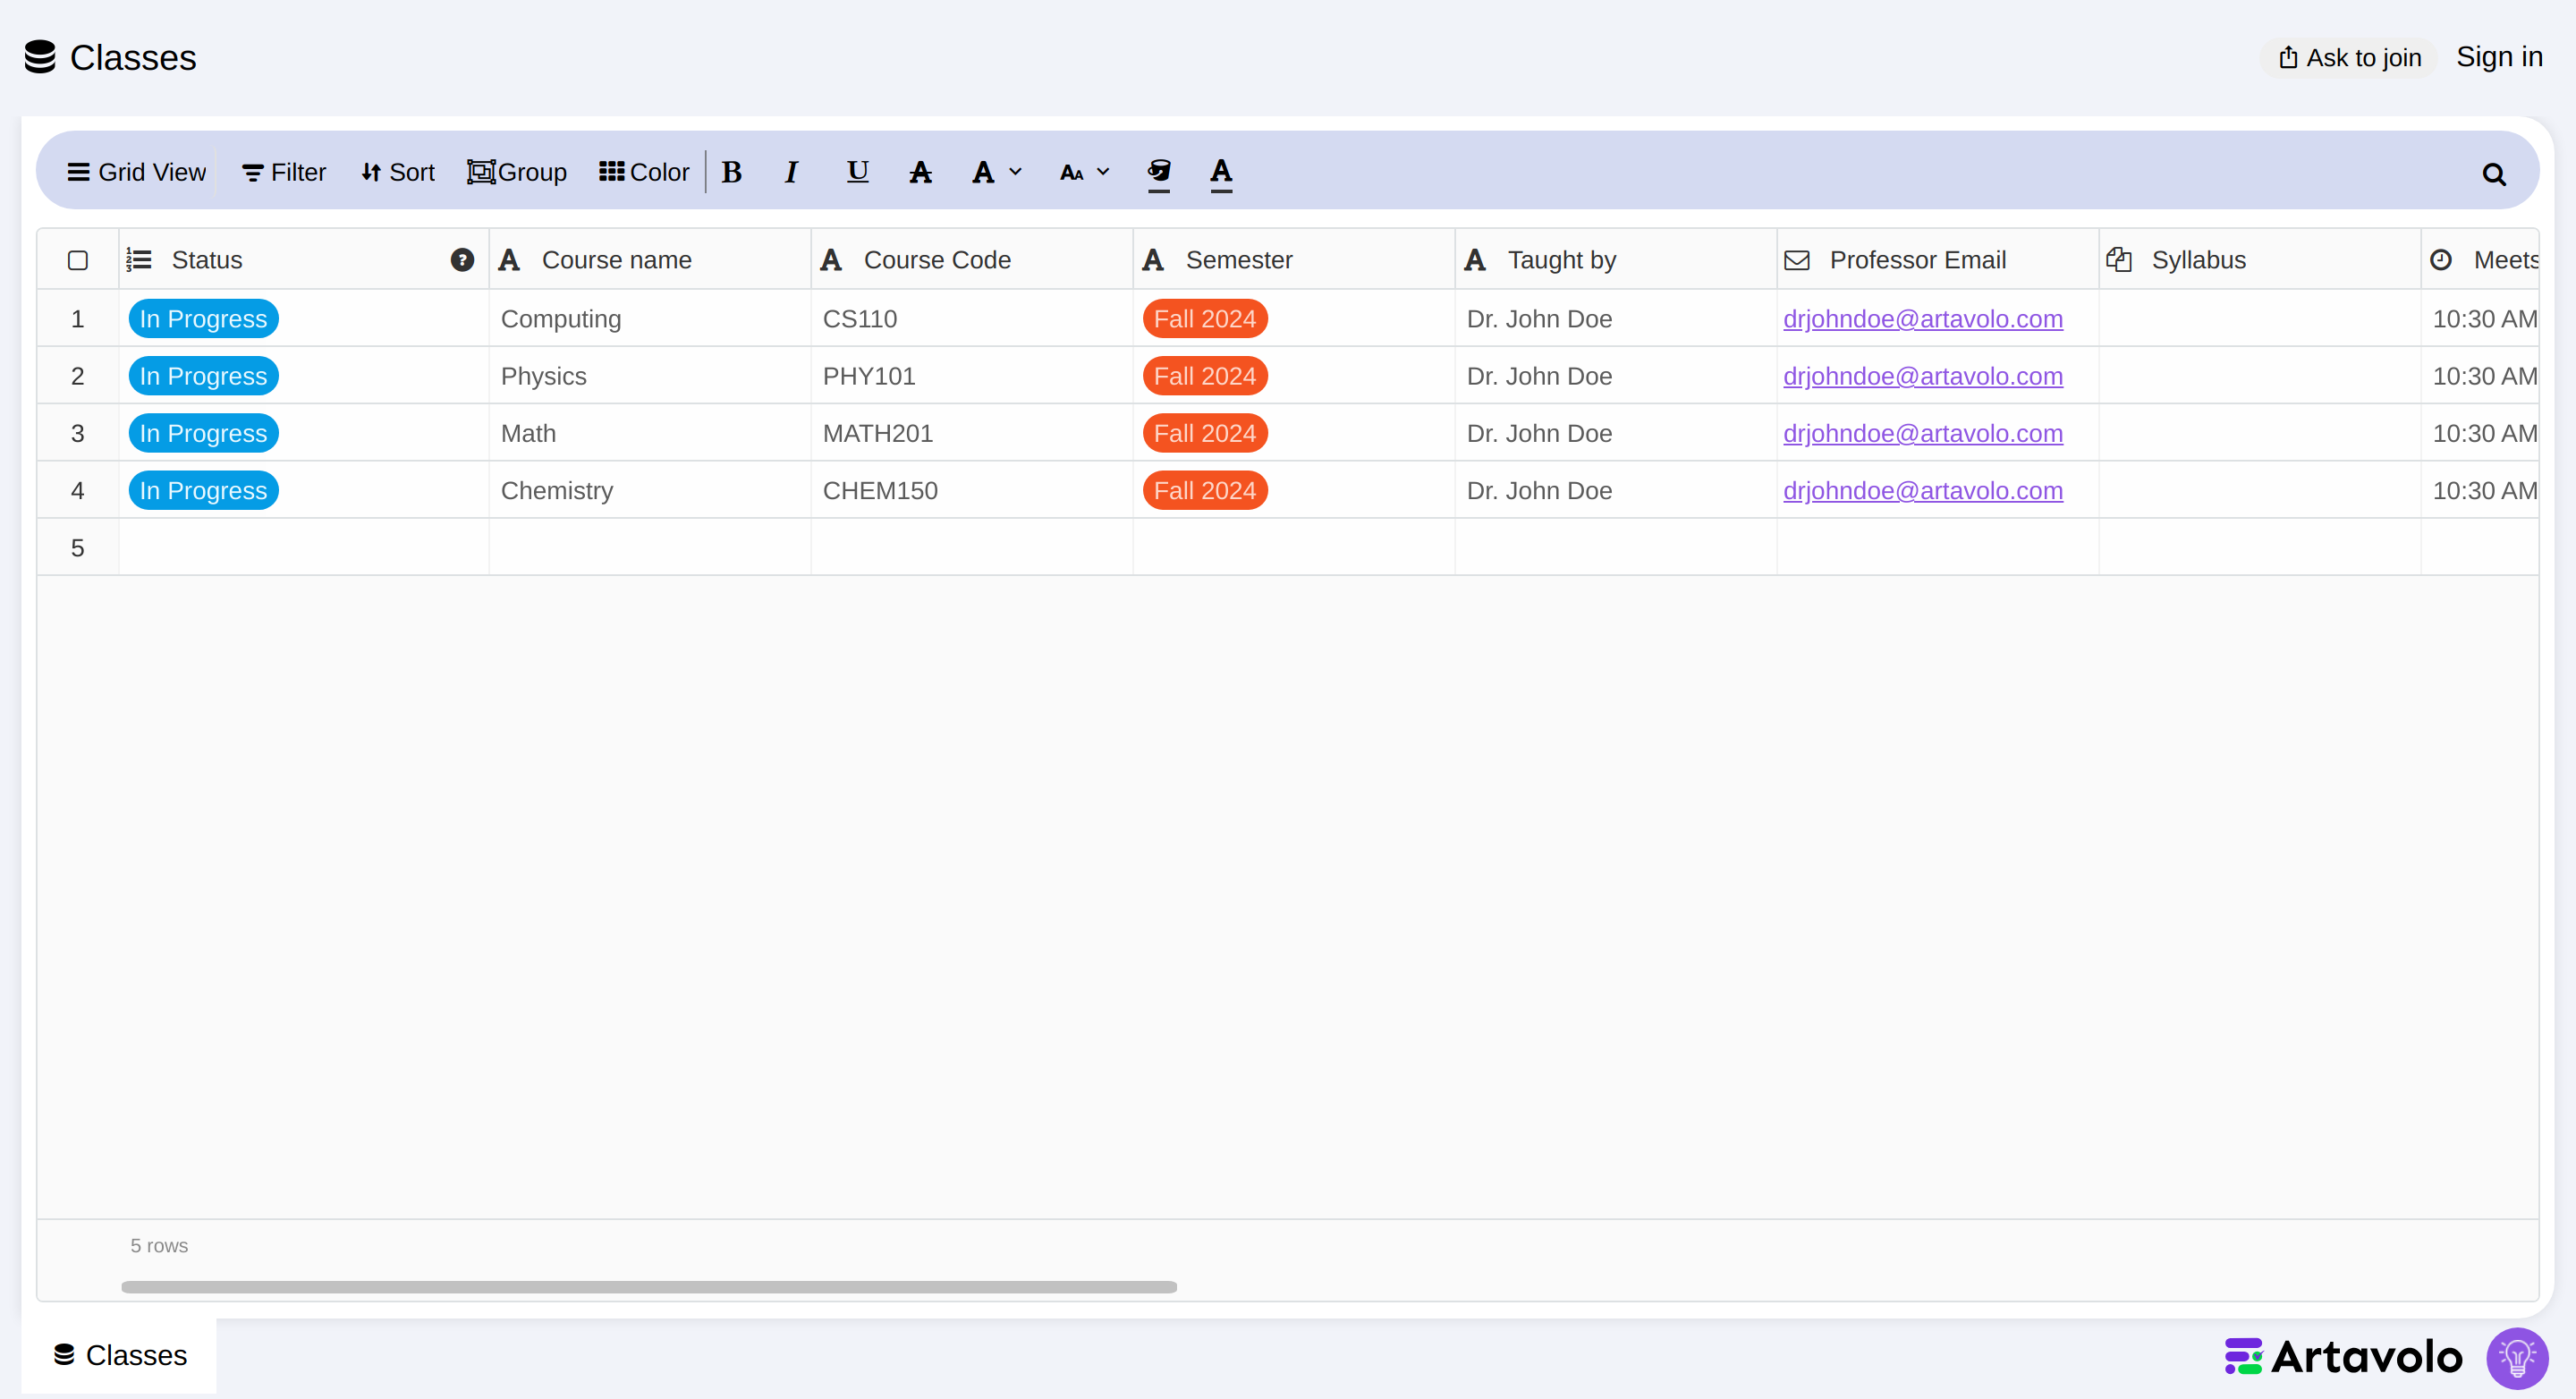Screen dimensions: 2576x1399
Task: Click the Taught by text-type icon
Action: point(1475,260)
